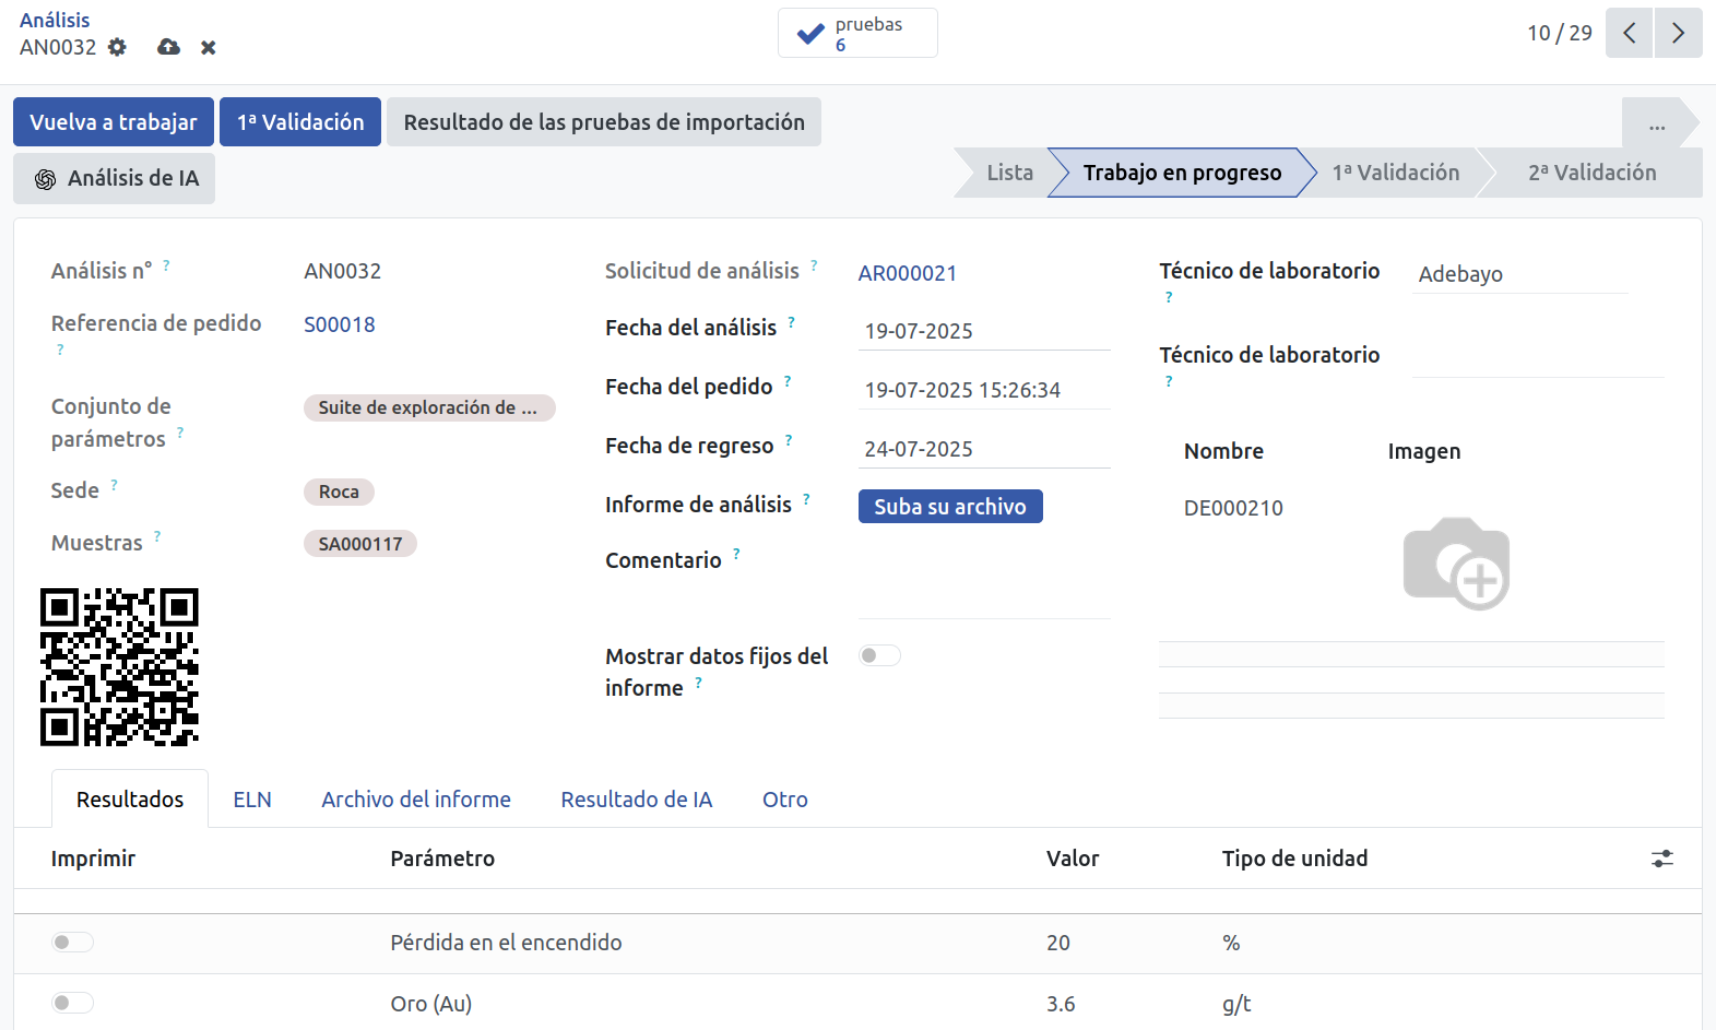Screen dimensions: 1716x1030
Task: Toggle print for Pérdida en el encendido
Action: [x=72, y=942]
